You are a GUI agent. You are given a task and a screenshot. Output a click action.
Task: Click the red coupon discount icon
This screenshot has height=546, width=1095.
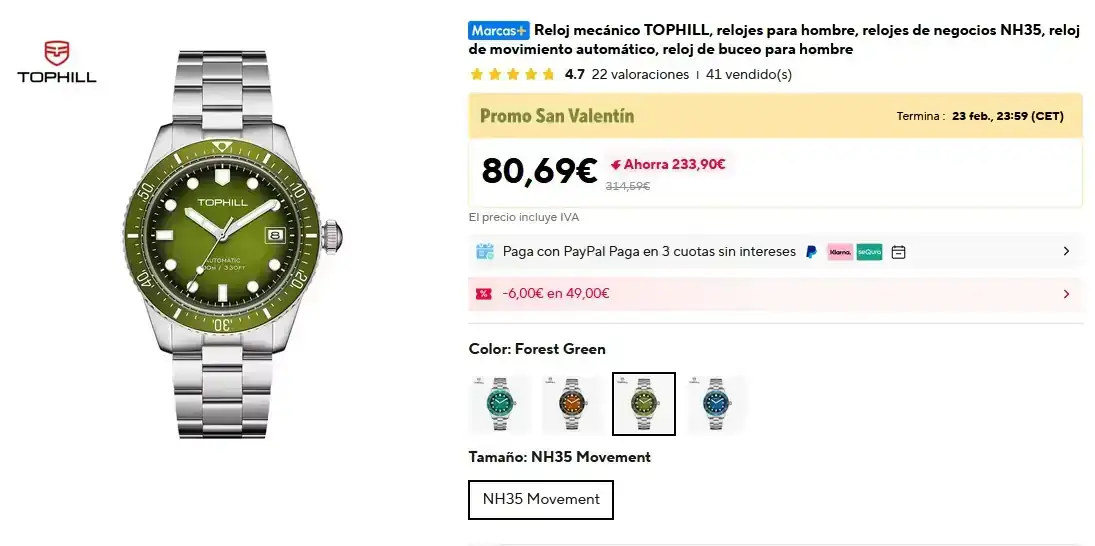click(x=484, y=294)
